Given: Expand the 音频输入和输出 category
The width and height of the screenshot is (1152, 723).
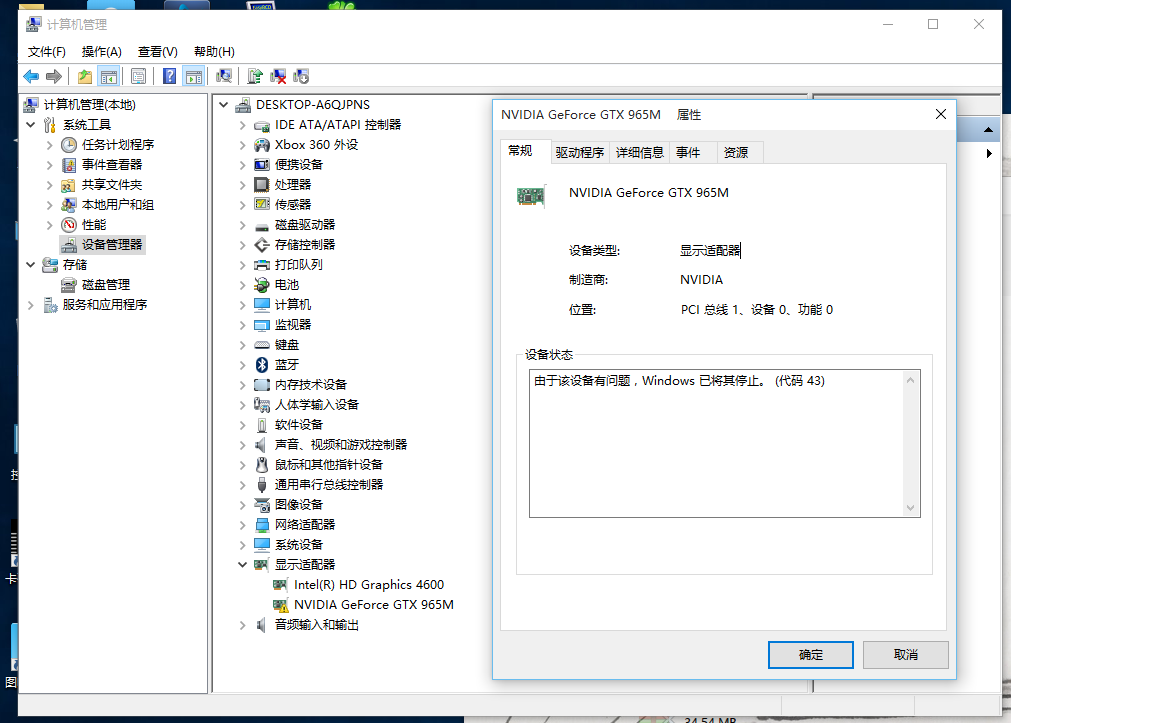Looking at the screenshot, I should pos(242,625).
